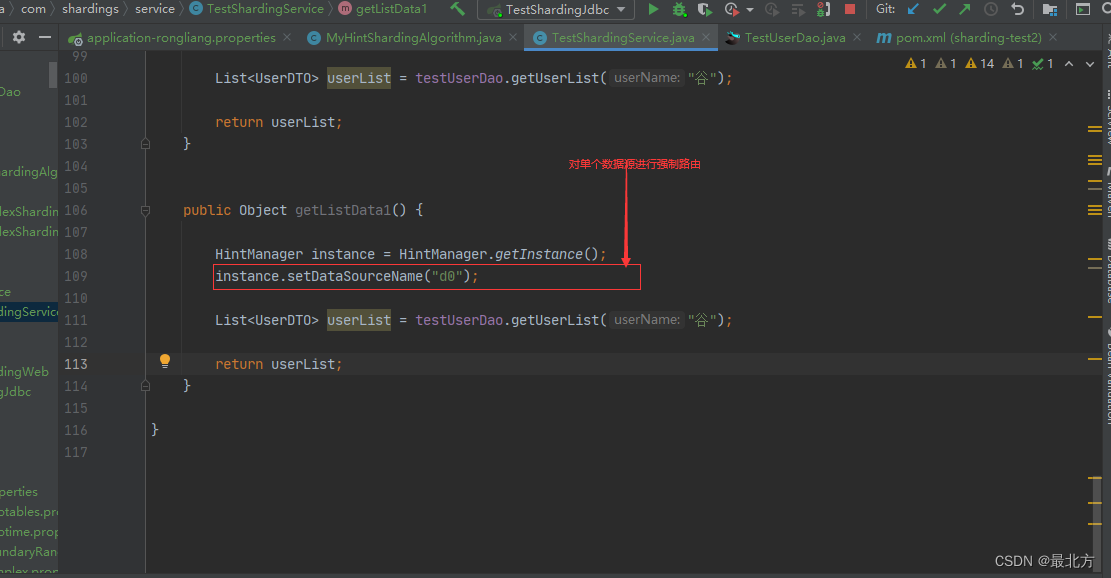The image size is (1111, 578).
Task: Commit changes using the green Git checkmark
Action: pyautogui.click(x=939, y=9)
